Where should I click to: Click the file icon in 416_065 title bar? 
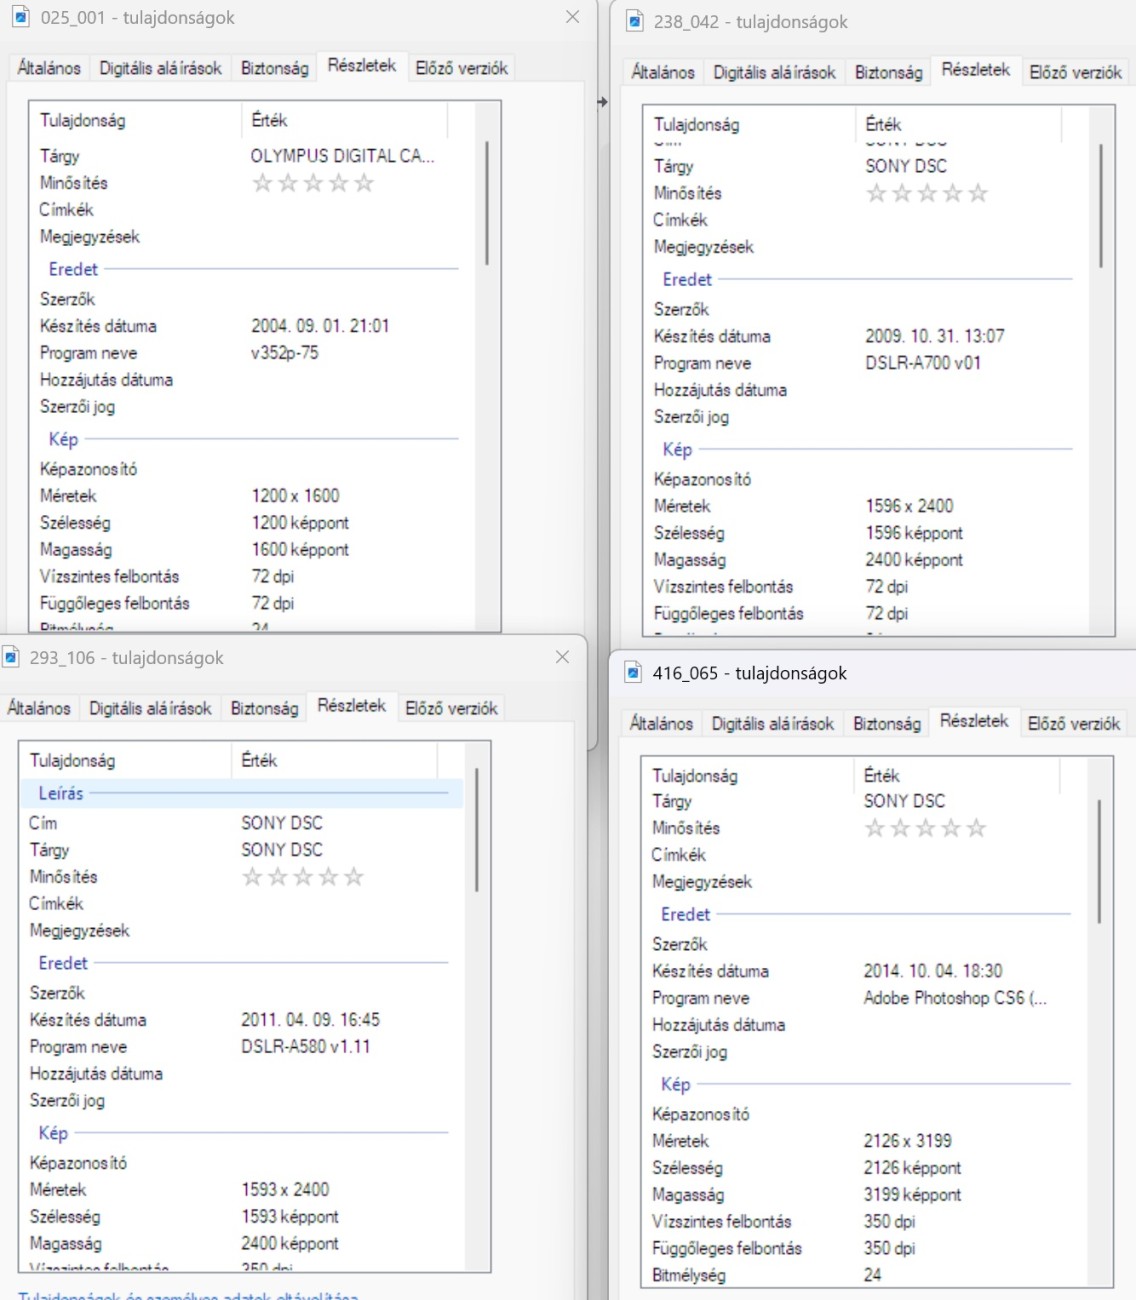point(633,673)
